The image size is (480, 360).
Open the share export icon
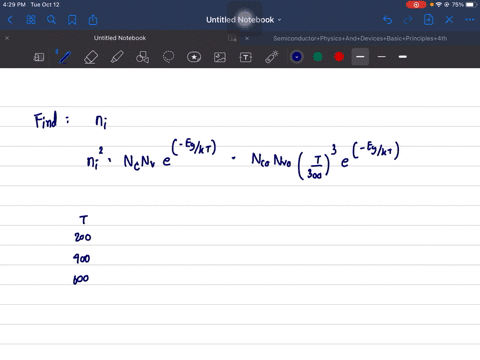93,20
